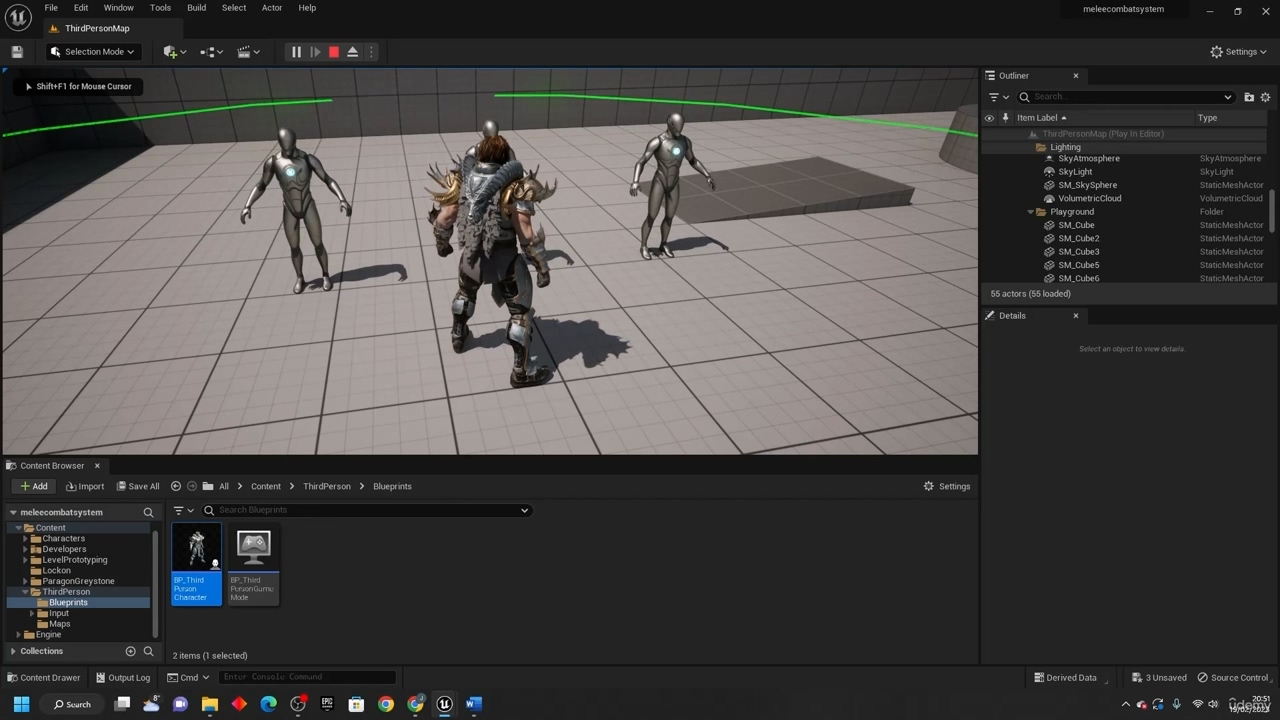Image resolution: width=1280 pixels, height=720 pixels.
Task: Click the Save All button
Action: (138, 486)
